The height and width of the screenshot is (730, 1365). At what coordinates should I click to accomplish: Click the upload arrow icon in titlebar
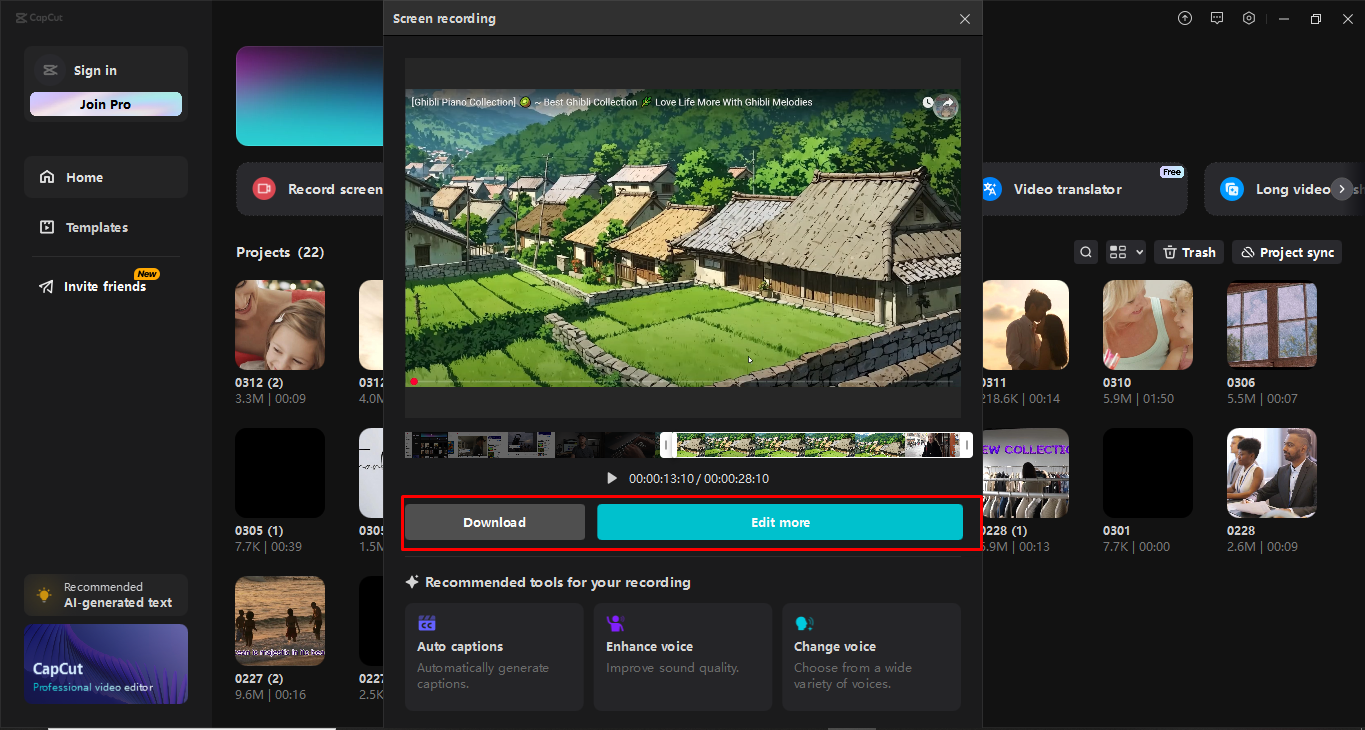tap(1184, 17)
